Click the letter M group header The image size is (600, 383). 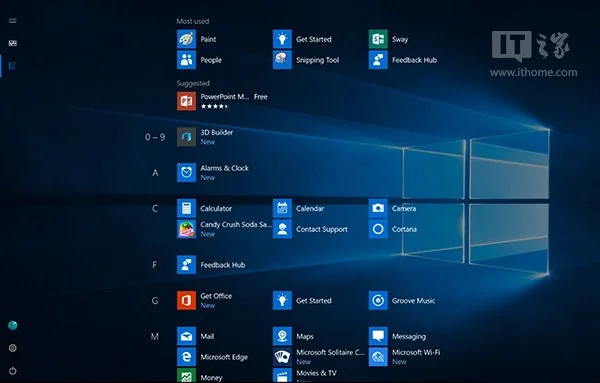tap(155, 337)
